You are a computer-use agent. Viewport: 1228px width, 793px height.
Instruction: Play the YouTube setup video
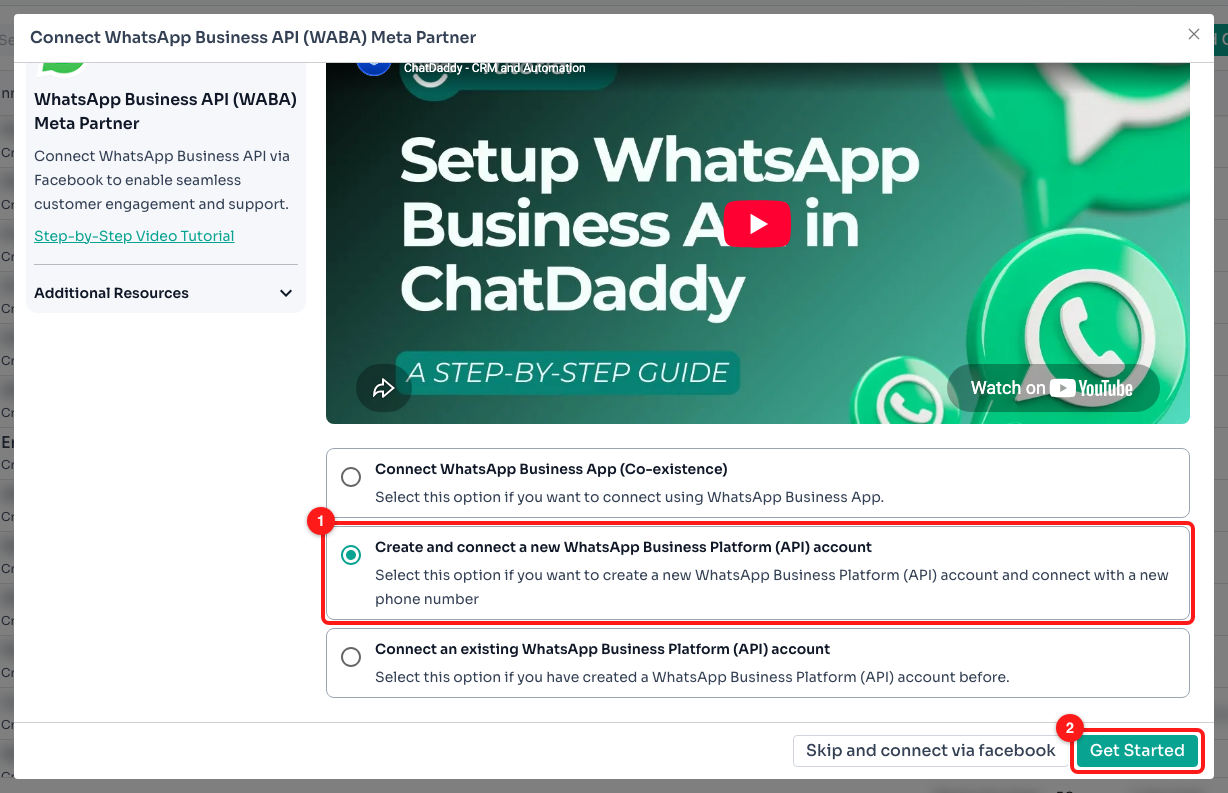(x=757, y=224)
